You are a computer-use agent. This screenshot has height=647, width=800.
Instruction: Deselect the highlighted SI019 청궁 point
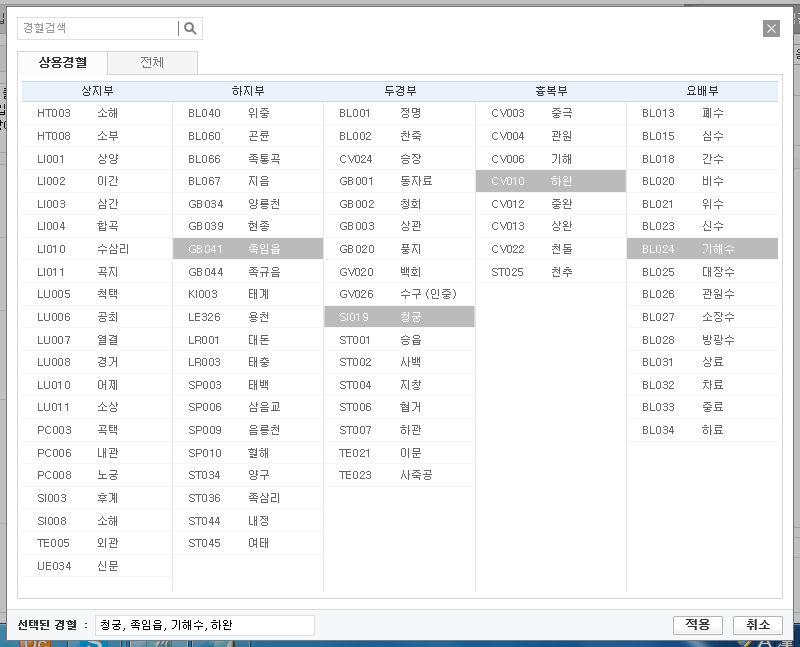399,317
